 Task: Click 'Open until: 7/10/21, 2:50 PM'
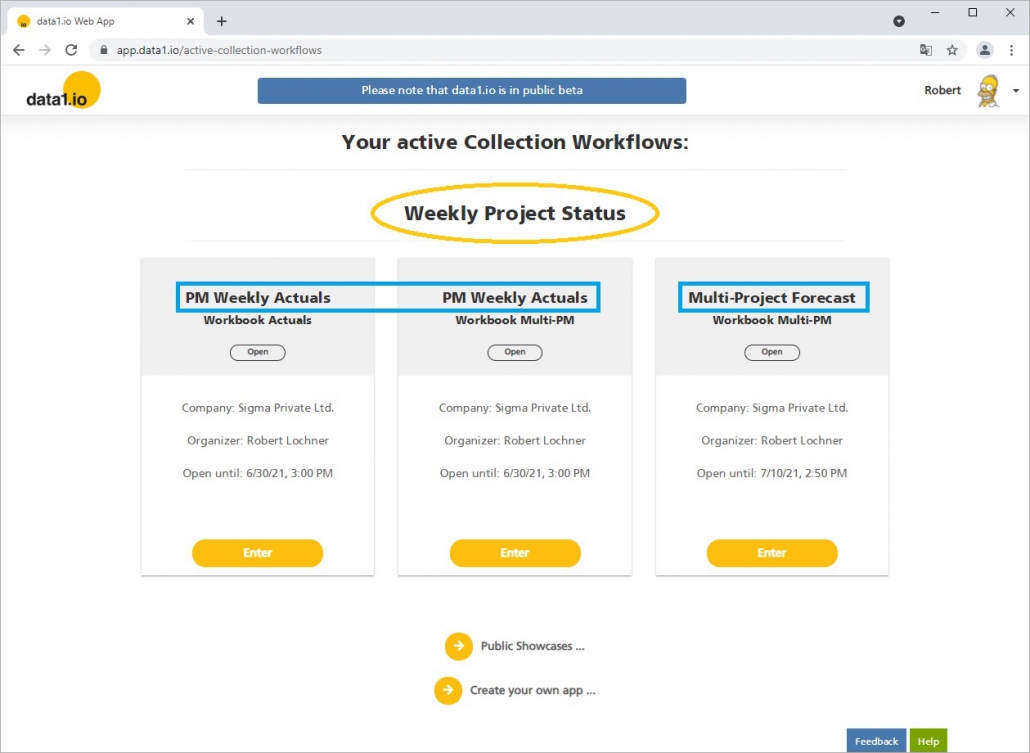click(772, 473)
